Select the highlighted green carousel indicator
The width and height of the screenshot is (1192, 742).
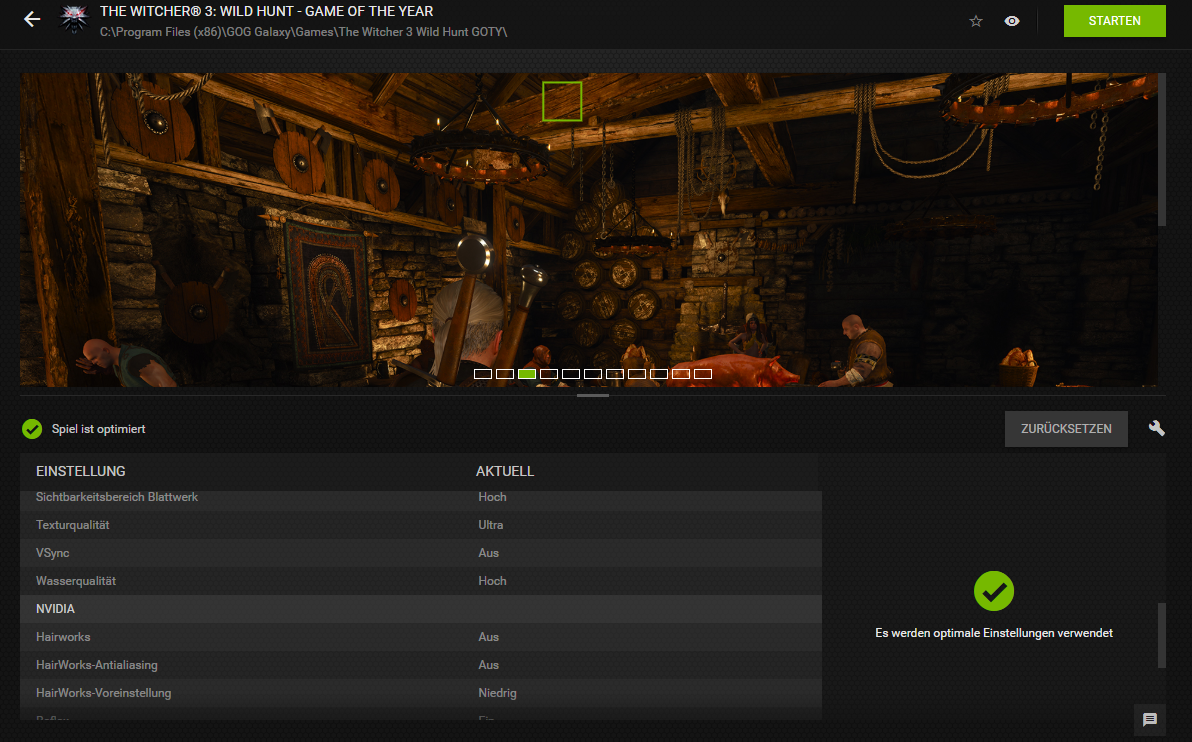point(525,373)
